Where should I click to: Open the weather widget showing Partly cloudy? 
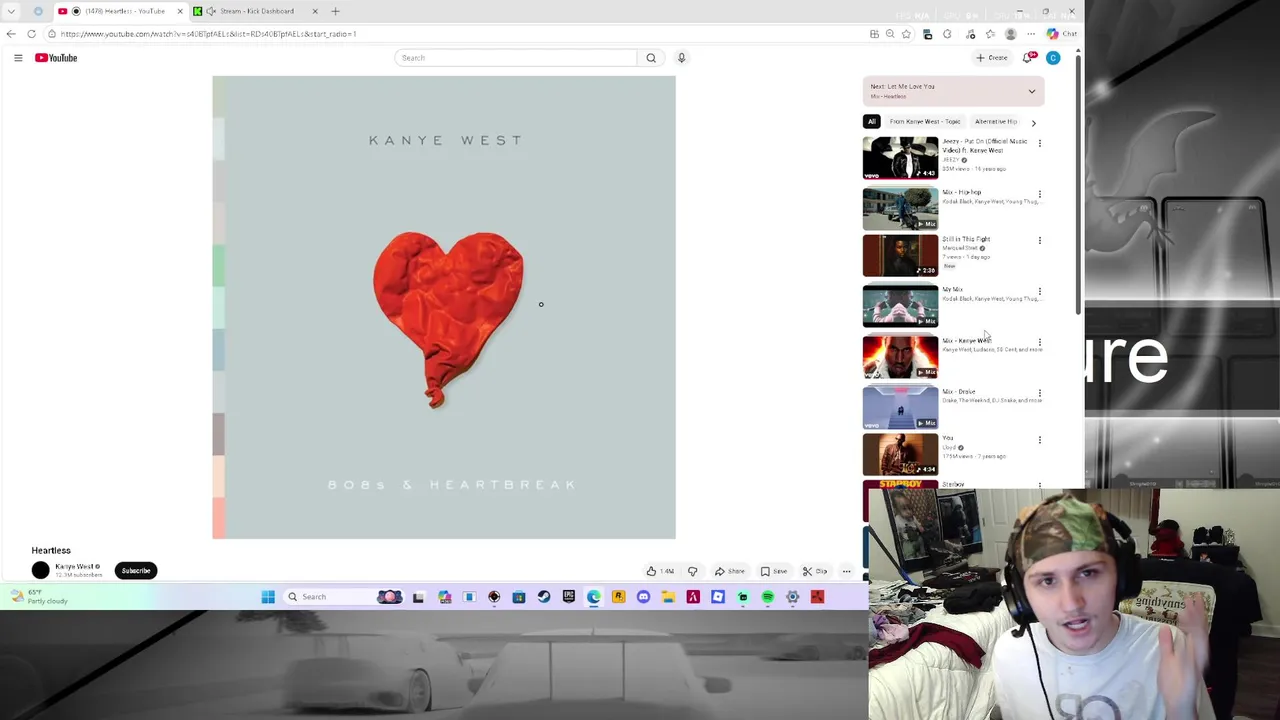coord(40,597)
